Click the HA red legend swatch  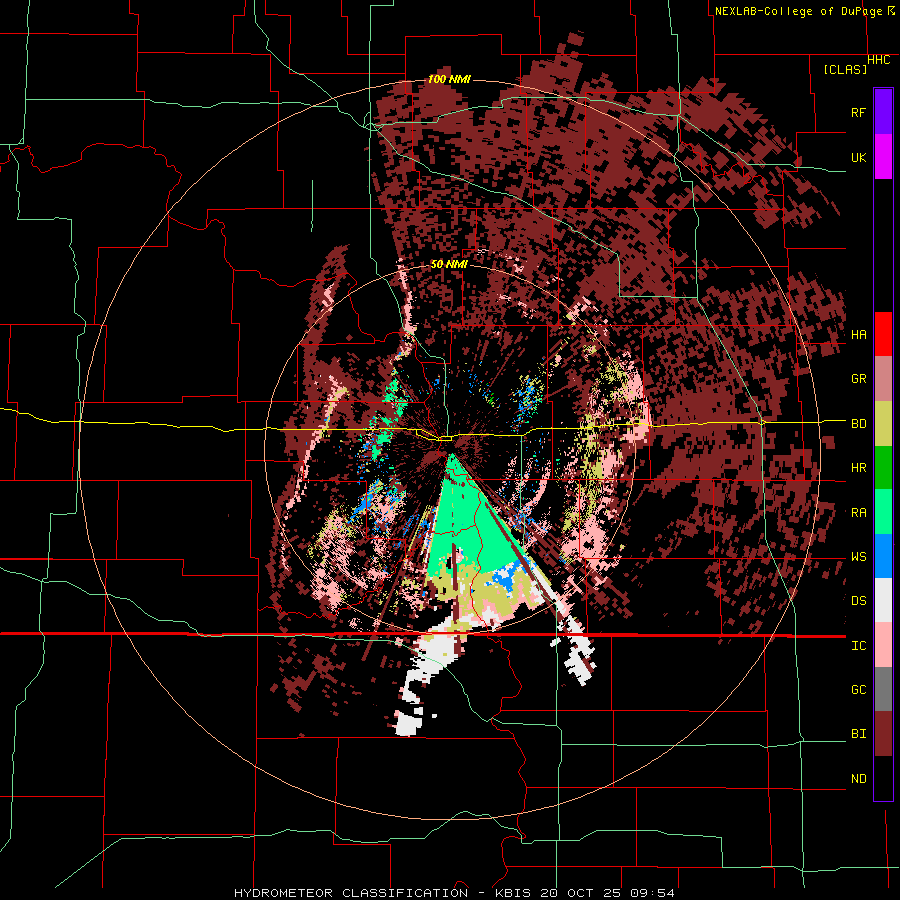883,334
